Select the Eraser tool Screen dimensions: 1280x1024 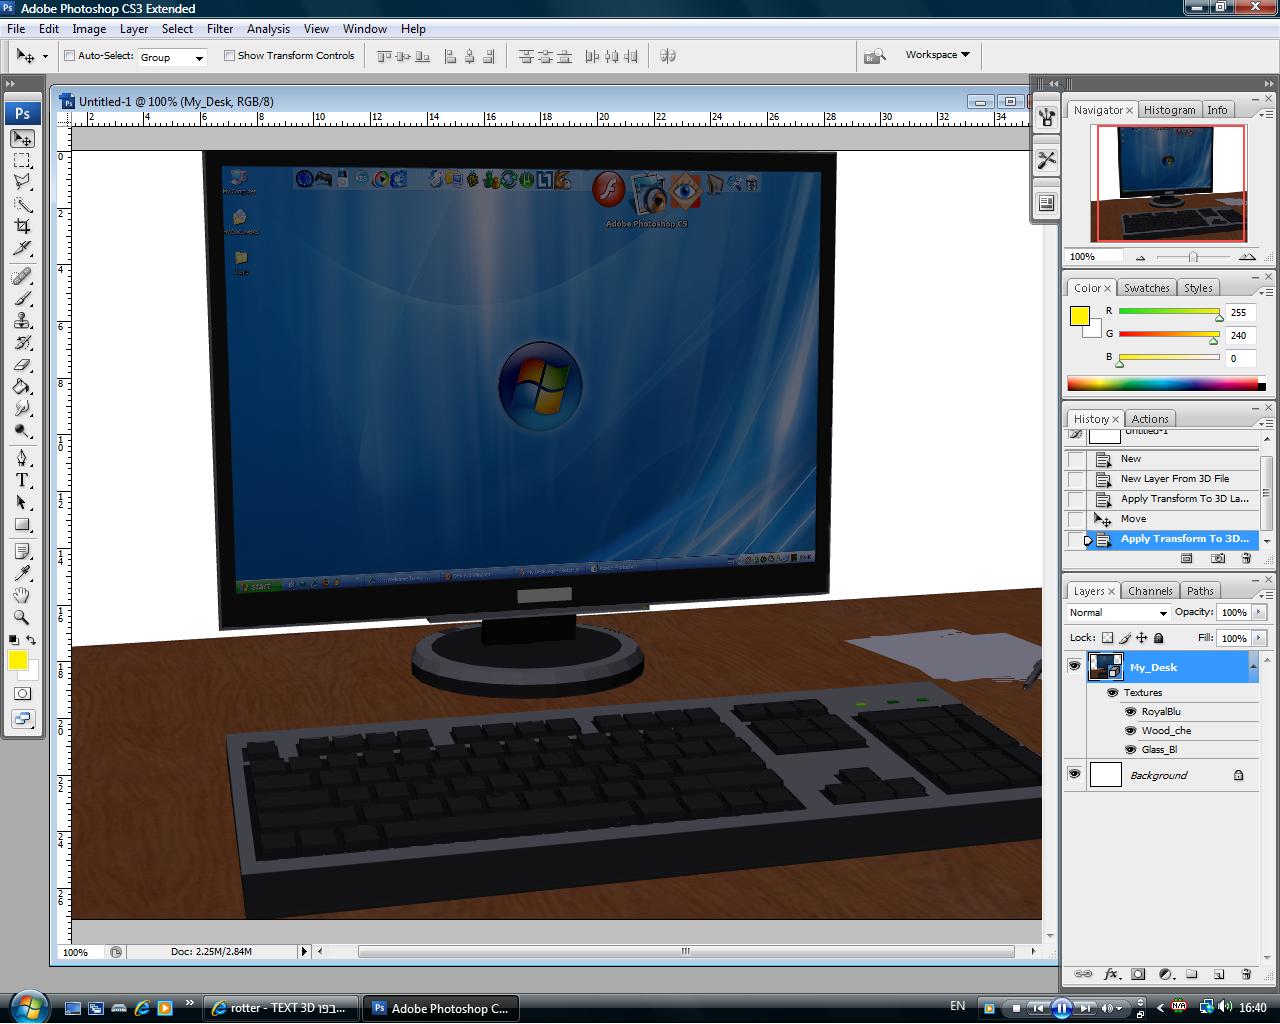(22, 365)
